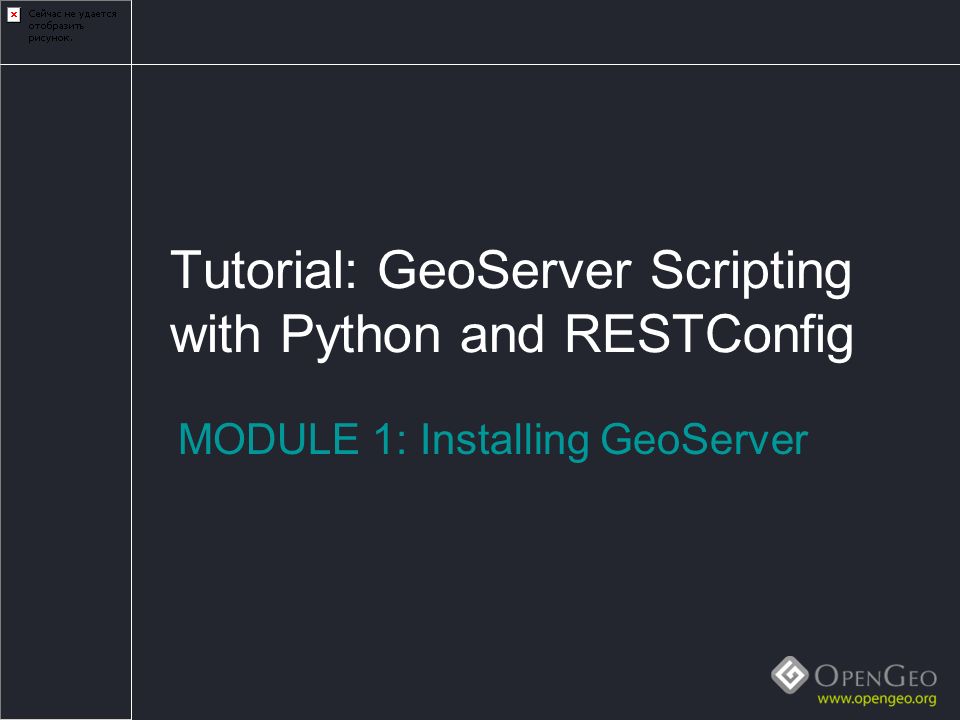
Task: Open the www.opengeo.org link
Action: 877,699
